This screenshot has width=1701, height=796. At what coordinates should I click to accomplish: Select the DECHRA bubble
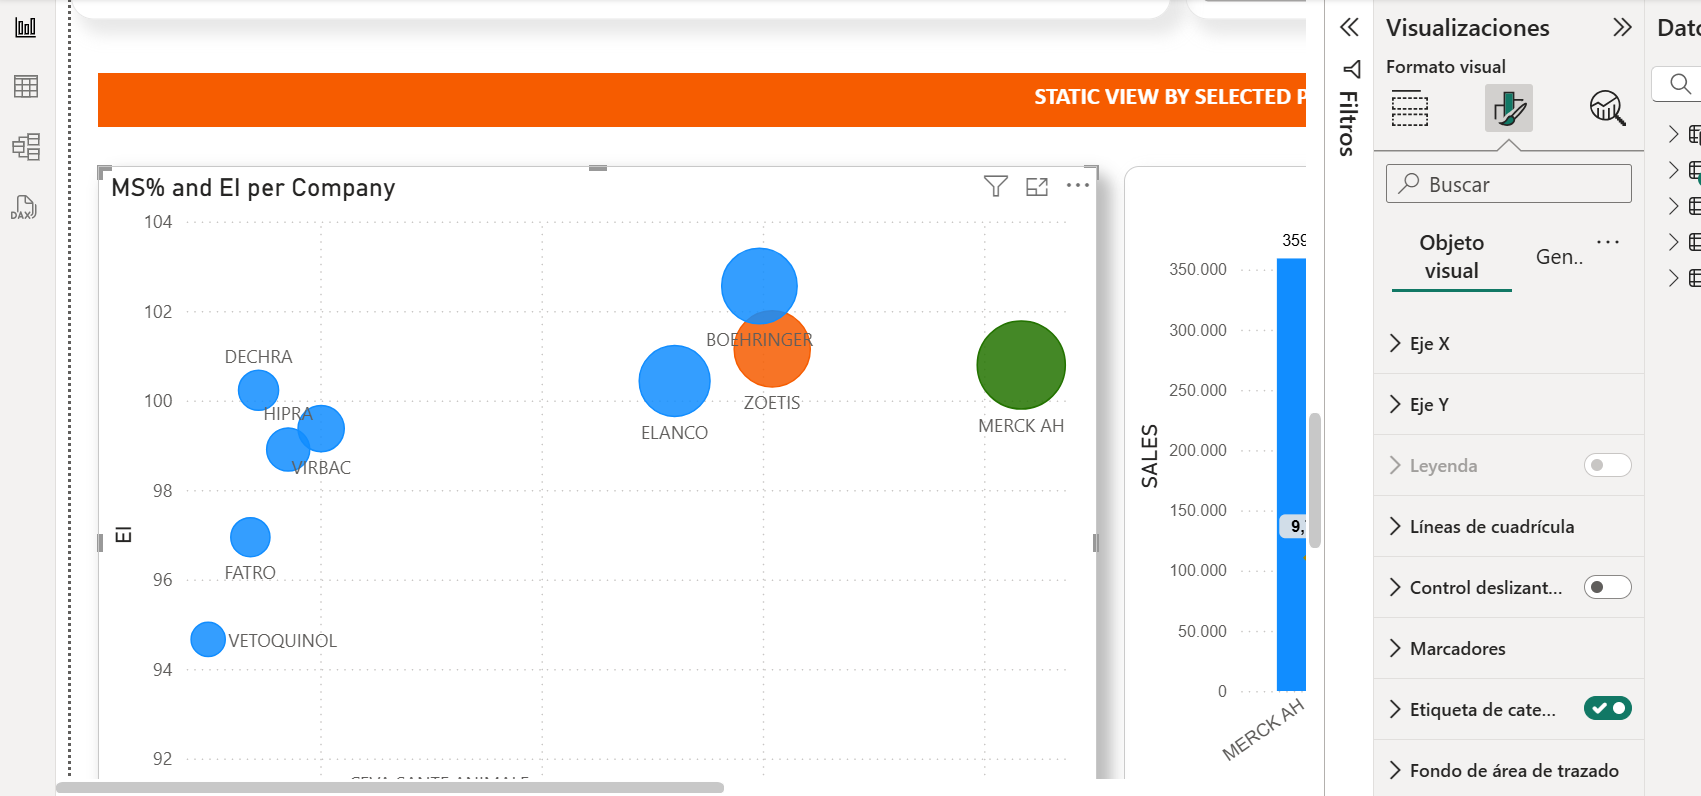point(258,390)
